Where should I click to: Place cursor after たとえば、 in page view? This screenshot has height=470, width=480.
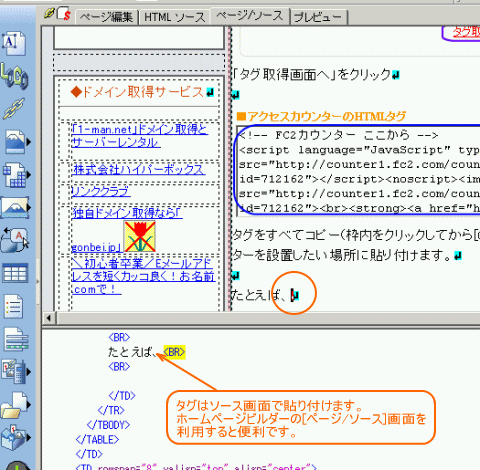click(x=292, y=295)
